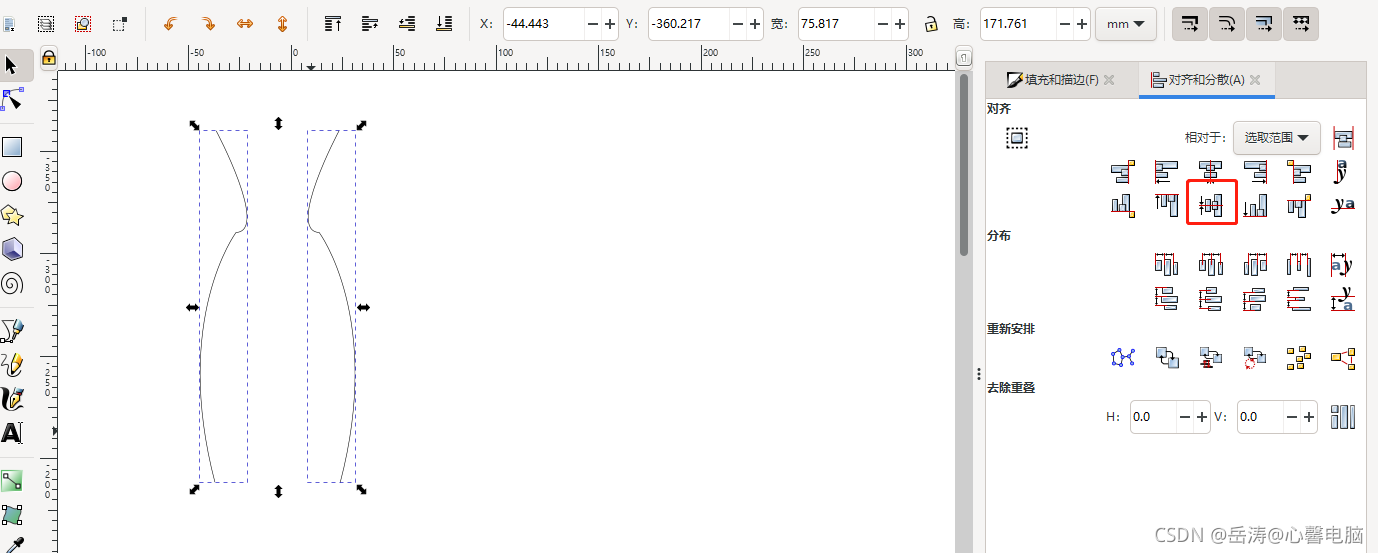Image resolution: width=1378 pixels, height=553 pixels.
Task: Select the Selector arrow tool
Action: click(x=12, y=65)
